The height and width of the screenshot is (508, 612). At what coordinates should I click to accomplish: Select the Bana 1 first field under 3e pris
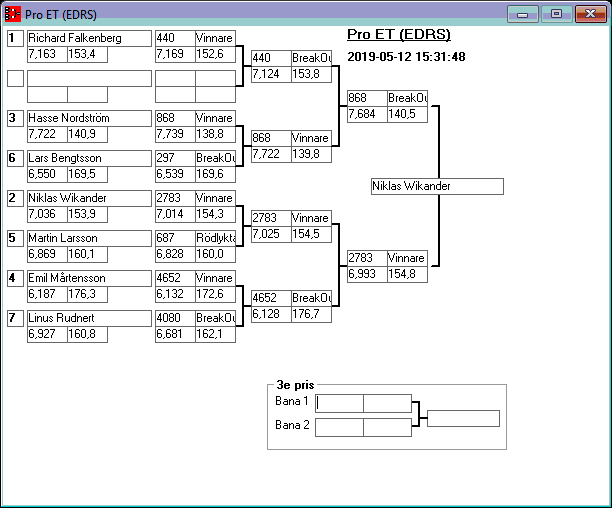click(339, 403)
